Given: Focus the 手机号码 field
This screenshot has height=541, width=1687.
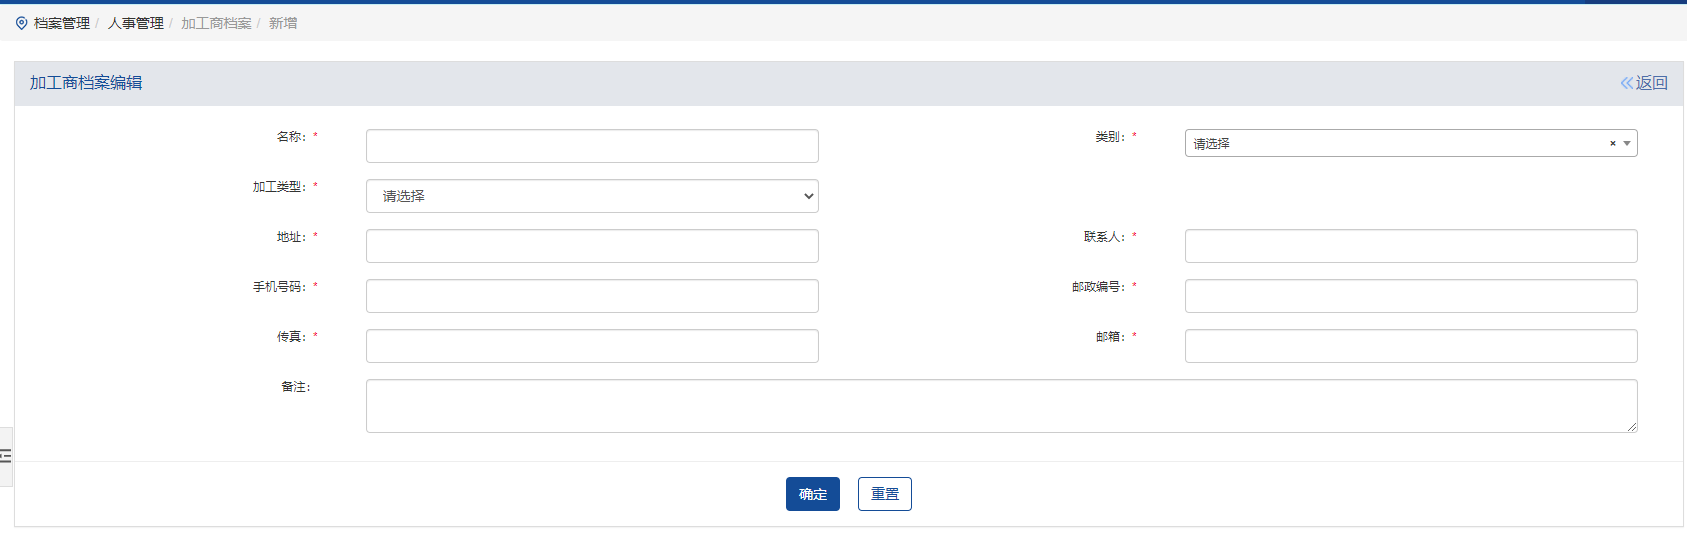Looking at the screenshot, I should coord(592,296).
